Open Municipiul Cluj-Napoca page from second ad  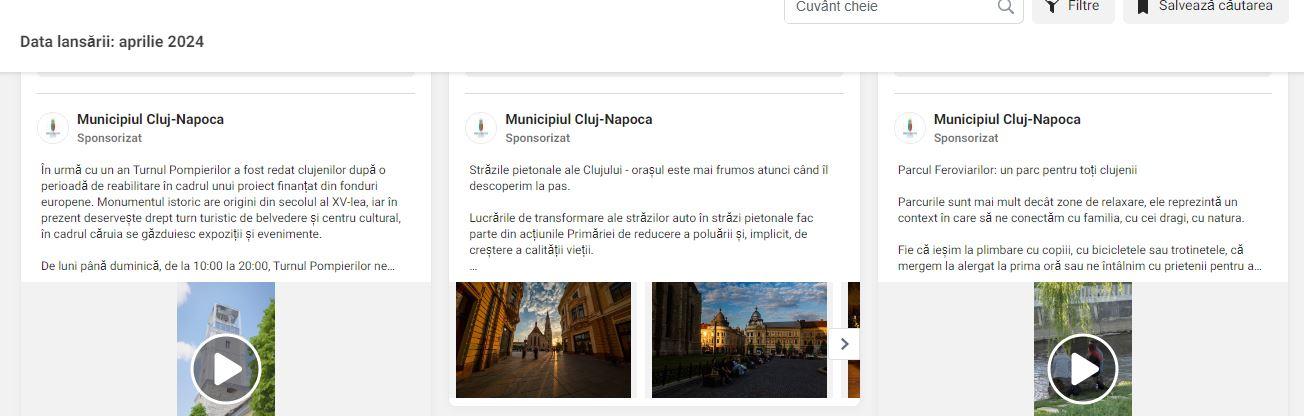[579, 119]
